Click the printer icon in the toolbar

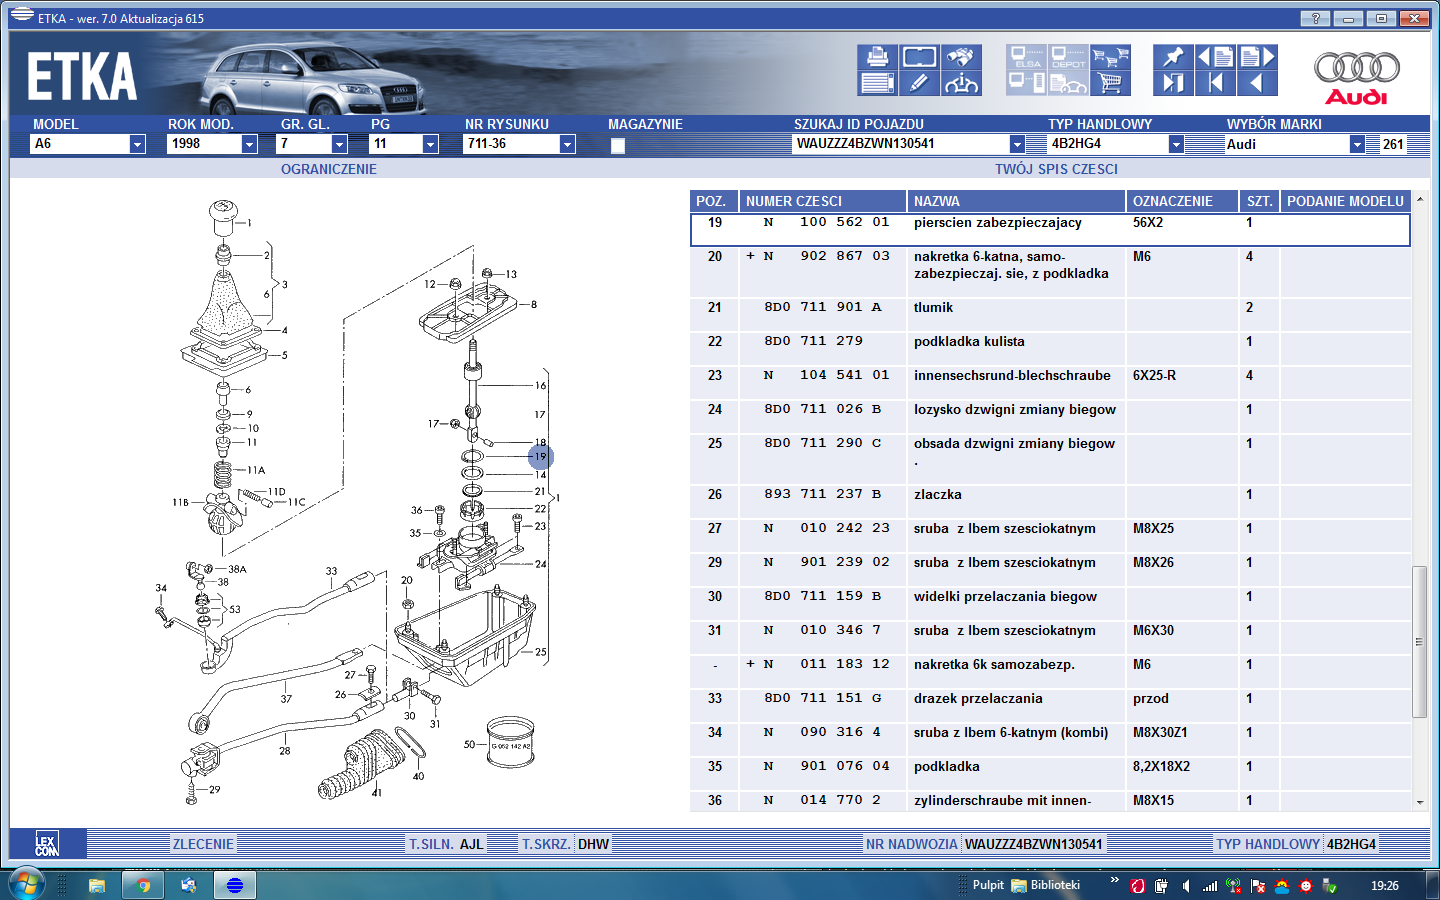[877, 57]
